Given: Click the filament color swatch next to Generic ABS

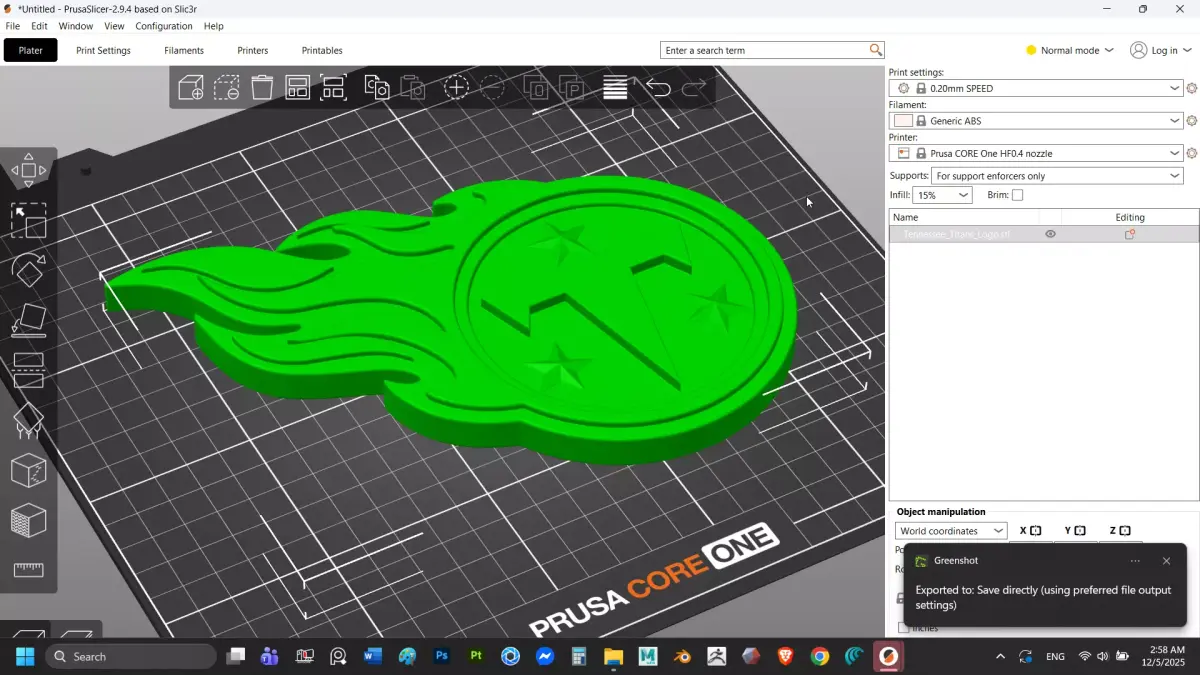Looking at the screenshot, I should point(904,121).
